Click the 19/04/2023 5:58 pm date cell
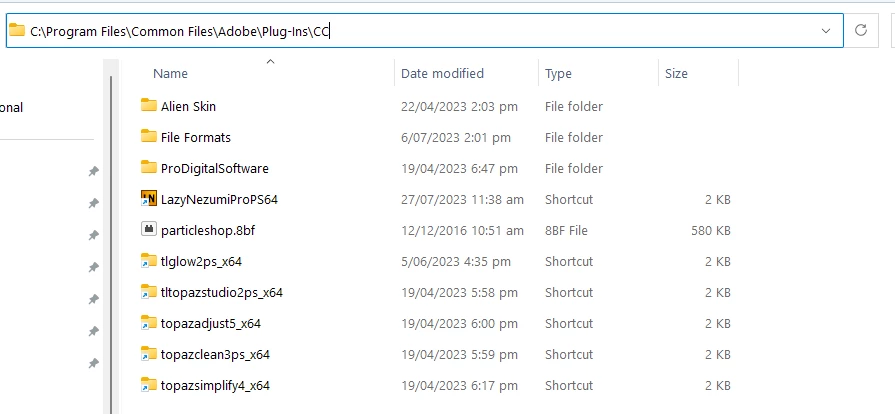Image resolution: width=895 pixels, height=414 pixels. click(x=459, y=292)
